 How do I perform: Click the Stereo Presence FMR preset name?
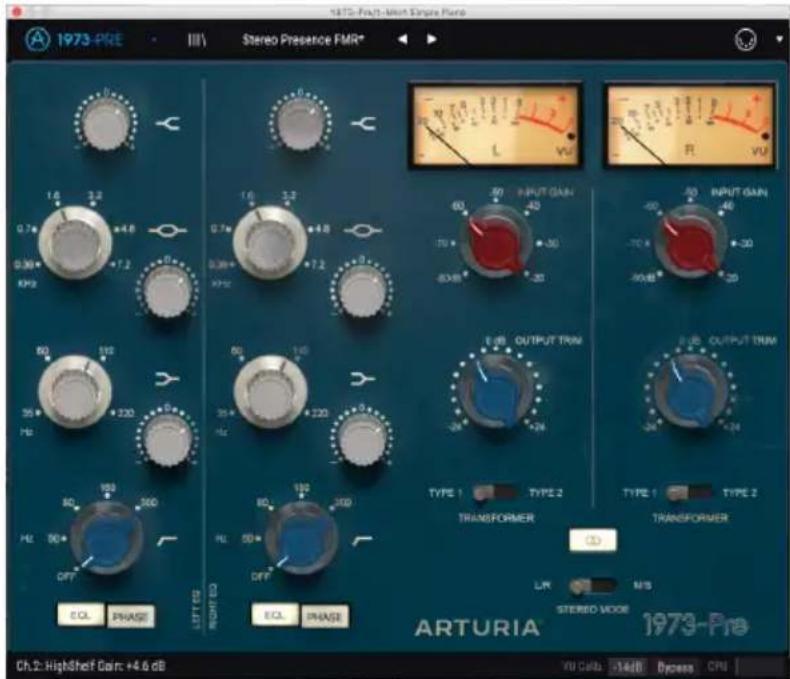(303, 40)
